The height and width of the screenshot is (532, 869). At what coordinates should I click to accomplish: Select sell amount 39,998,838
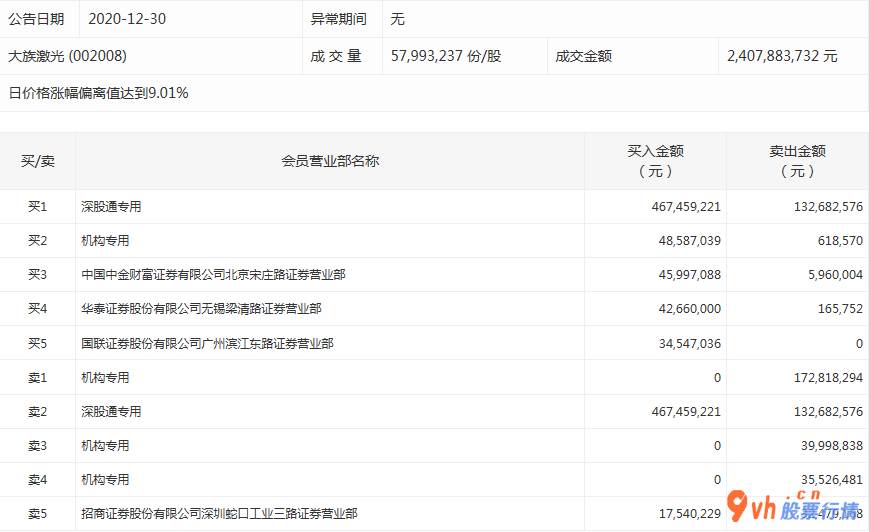click(x=831, y=446)
